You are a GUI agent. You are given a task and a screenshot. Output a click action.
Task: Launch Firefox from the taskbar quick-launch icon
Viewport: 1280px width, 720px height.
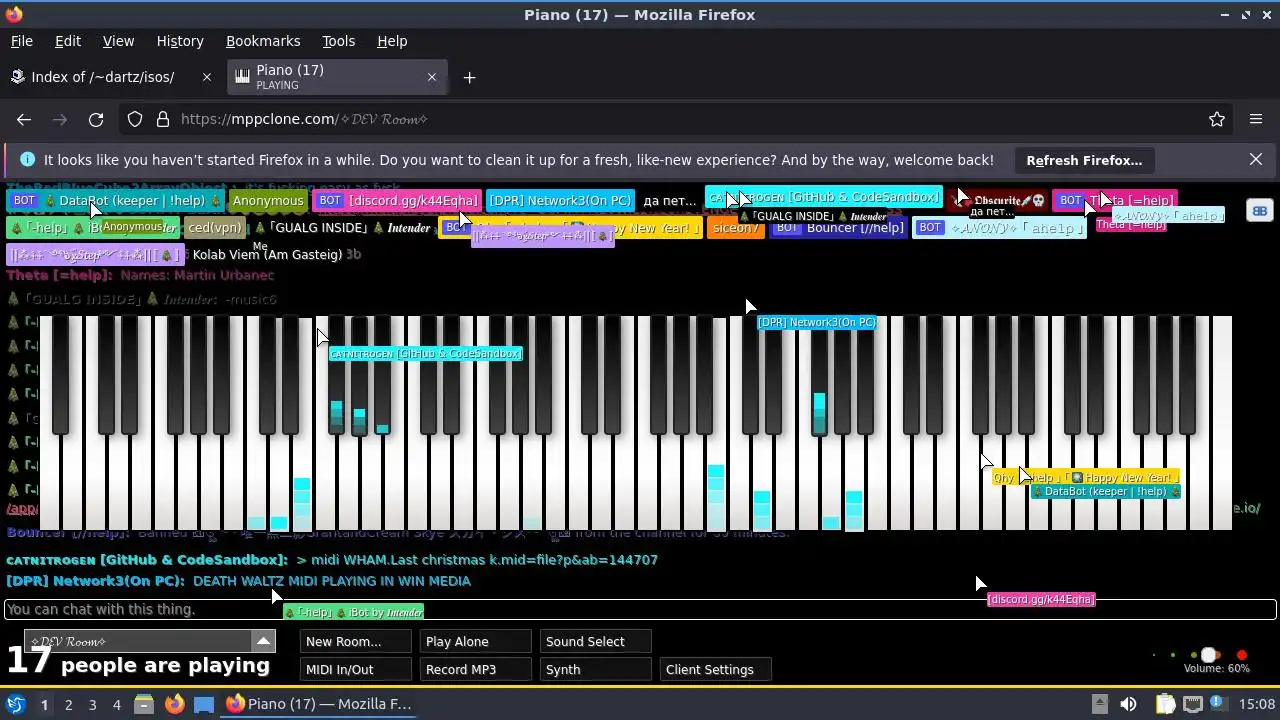tap(174, 704)
